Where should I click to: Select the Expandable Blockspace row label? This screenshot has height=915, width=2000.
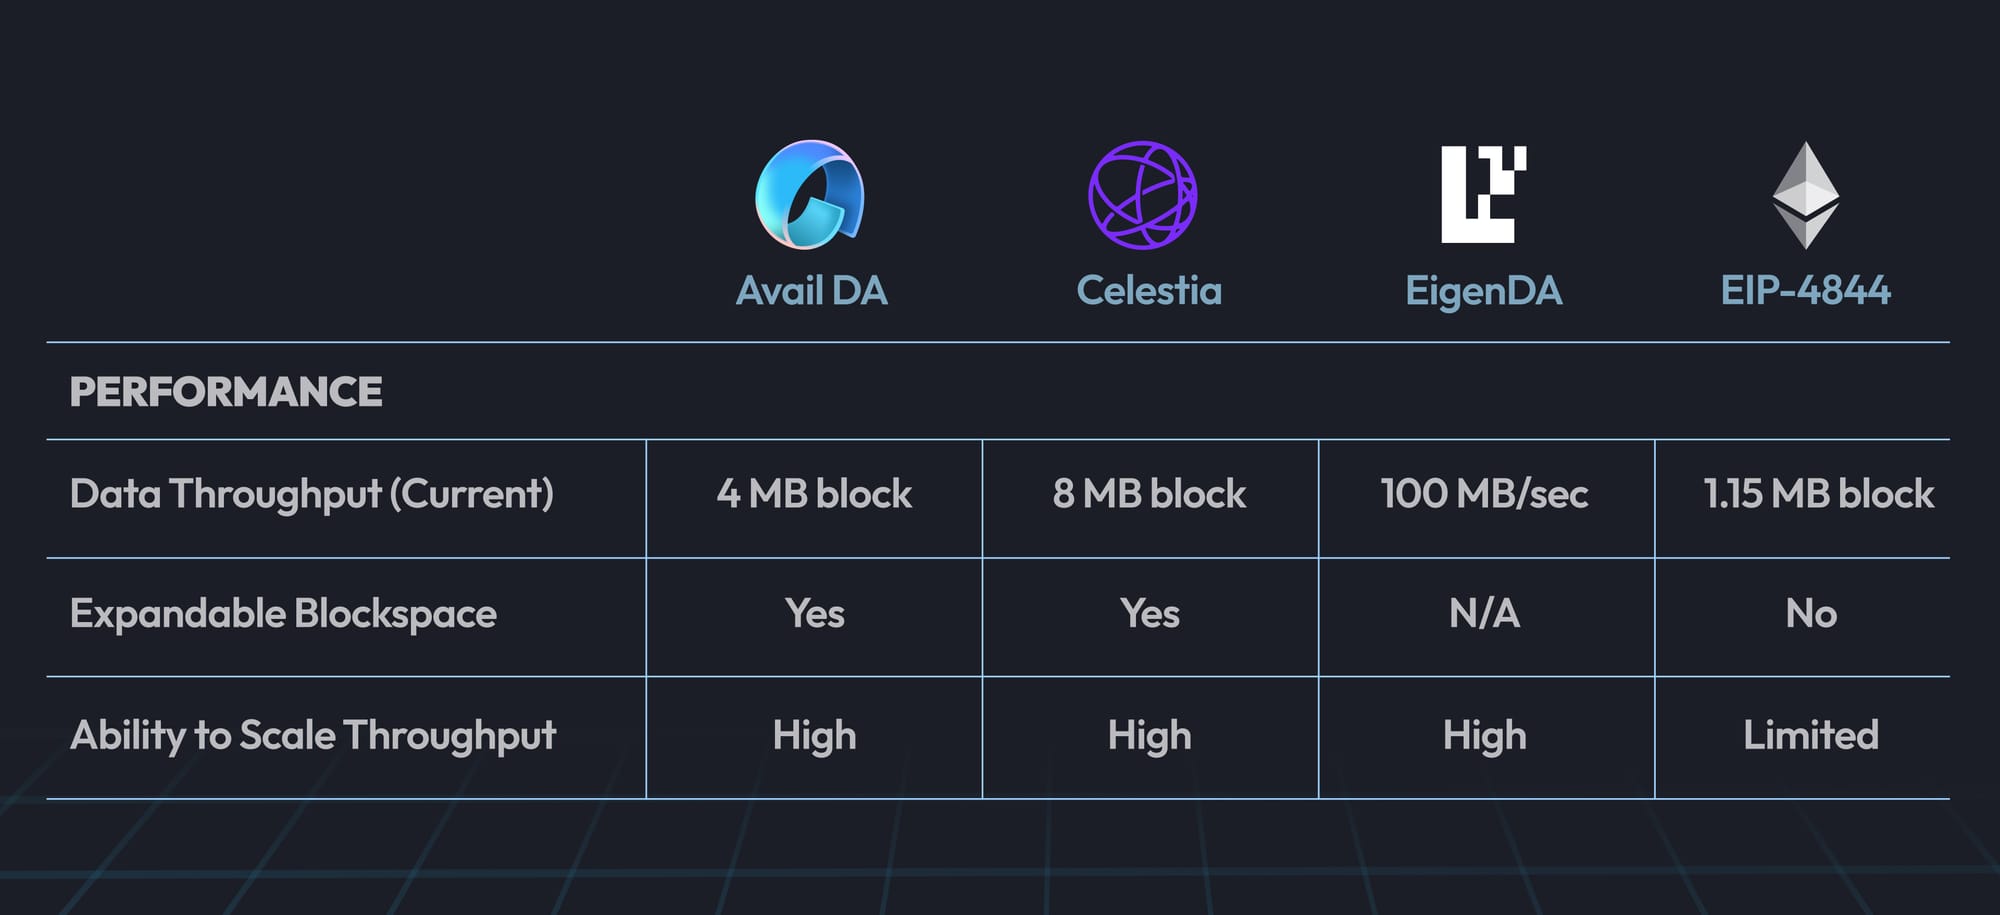[x=283, y=614]
